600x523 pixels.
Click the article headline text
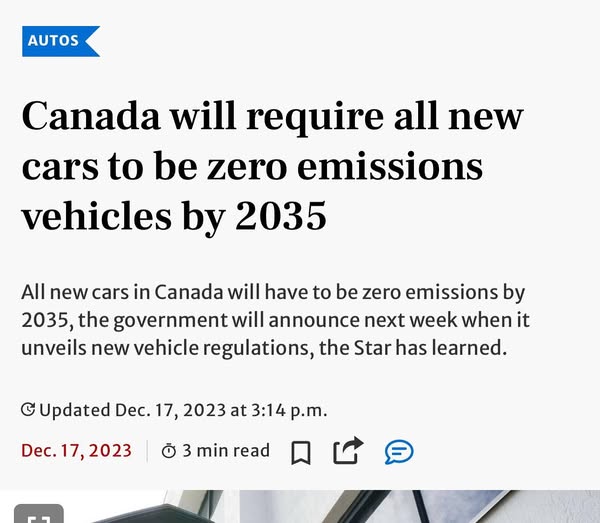272,166
